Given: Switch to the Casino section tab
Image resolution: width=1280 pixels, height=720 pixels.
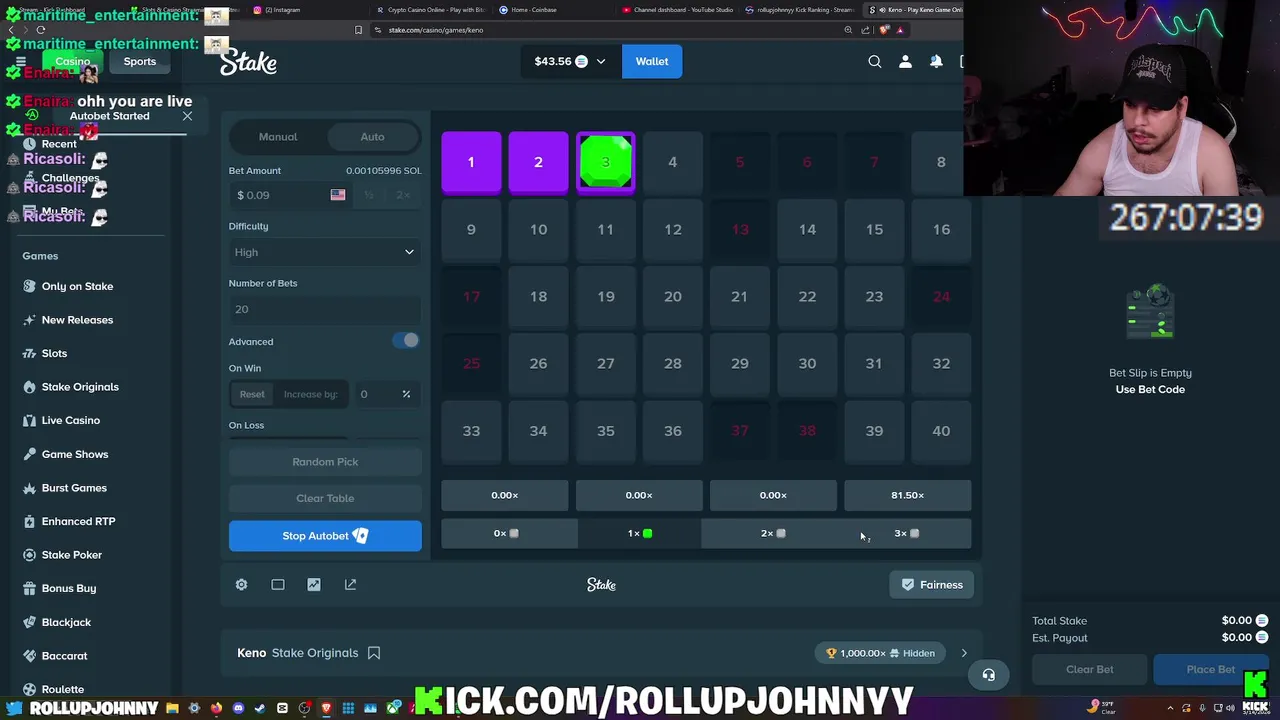Looking at the screenshot, I should point(72,62).
